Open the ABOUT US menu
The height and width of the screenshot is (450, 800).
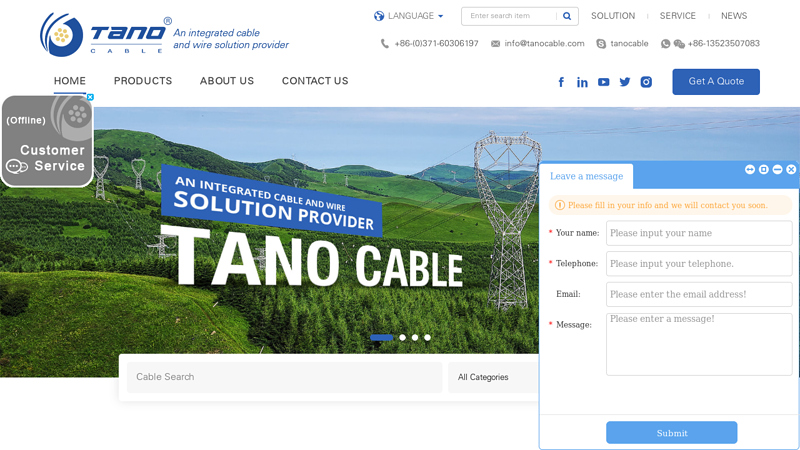(x=227, y=81)
